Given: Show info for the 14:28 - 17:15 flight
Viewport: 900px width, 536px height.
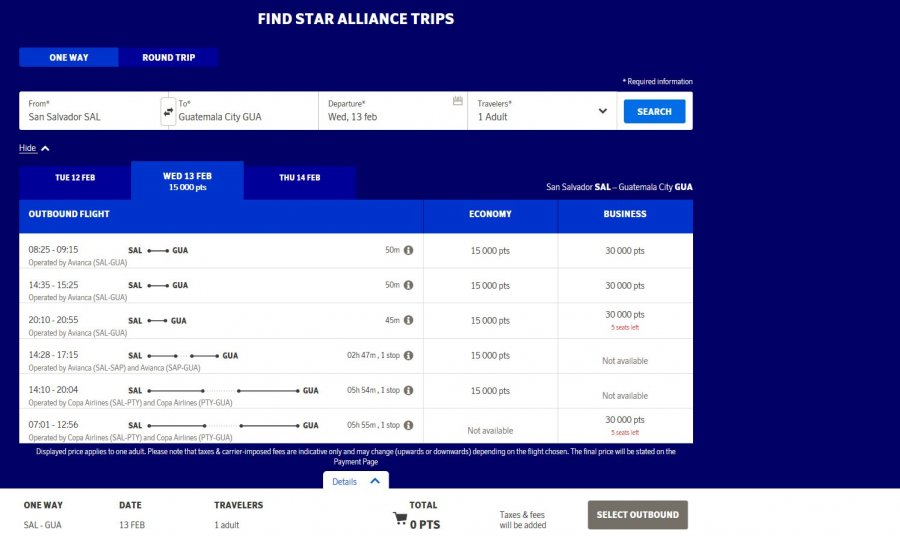Looking at the screenshot, I should [408, 355].
